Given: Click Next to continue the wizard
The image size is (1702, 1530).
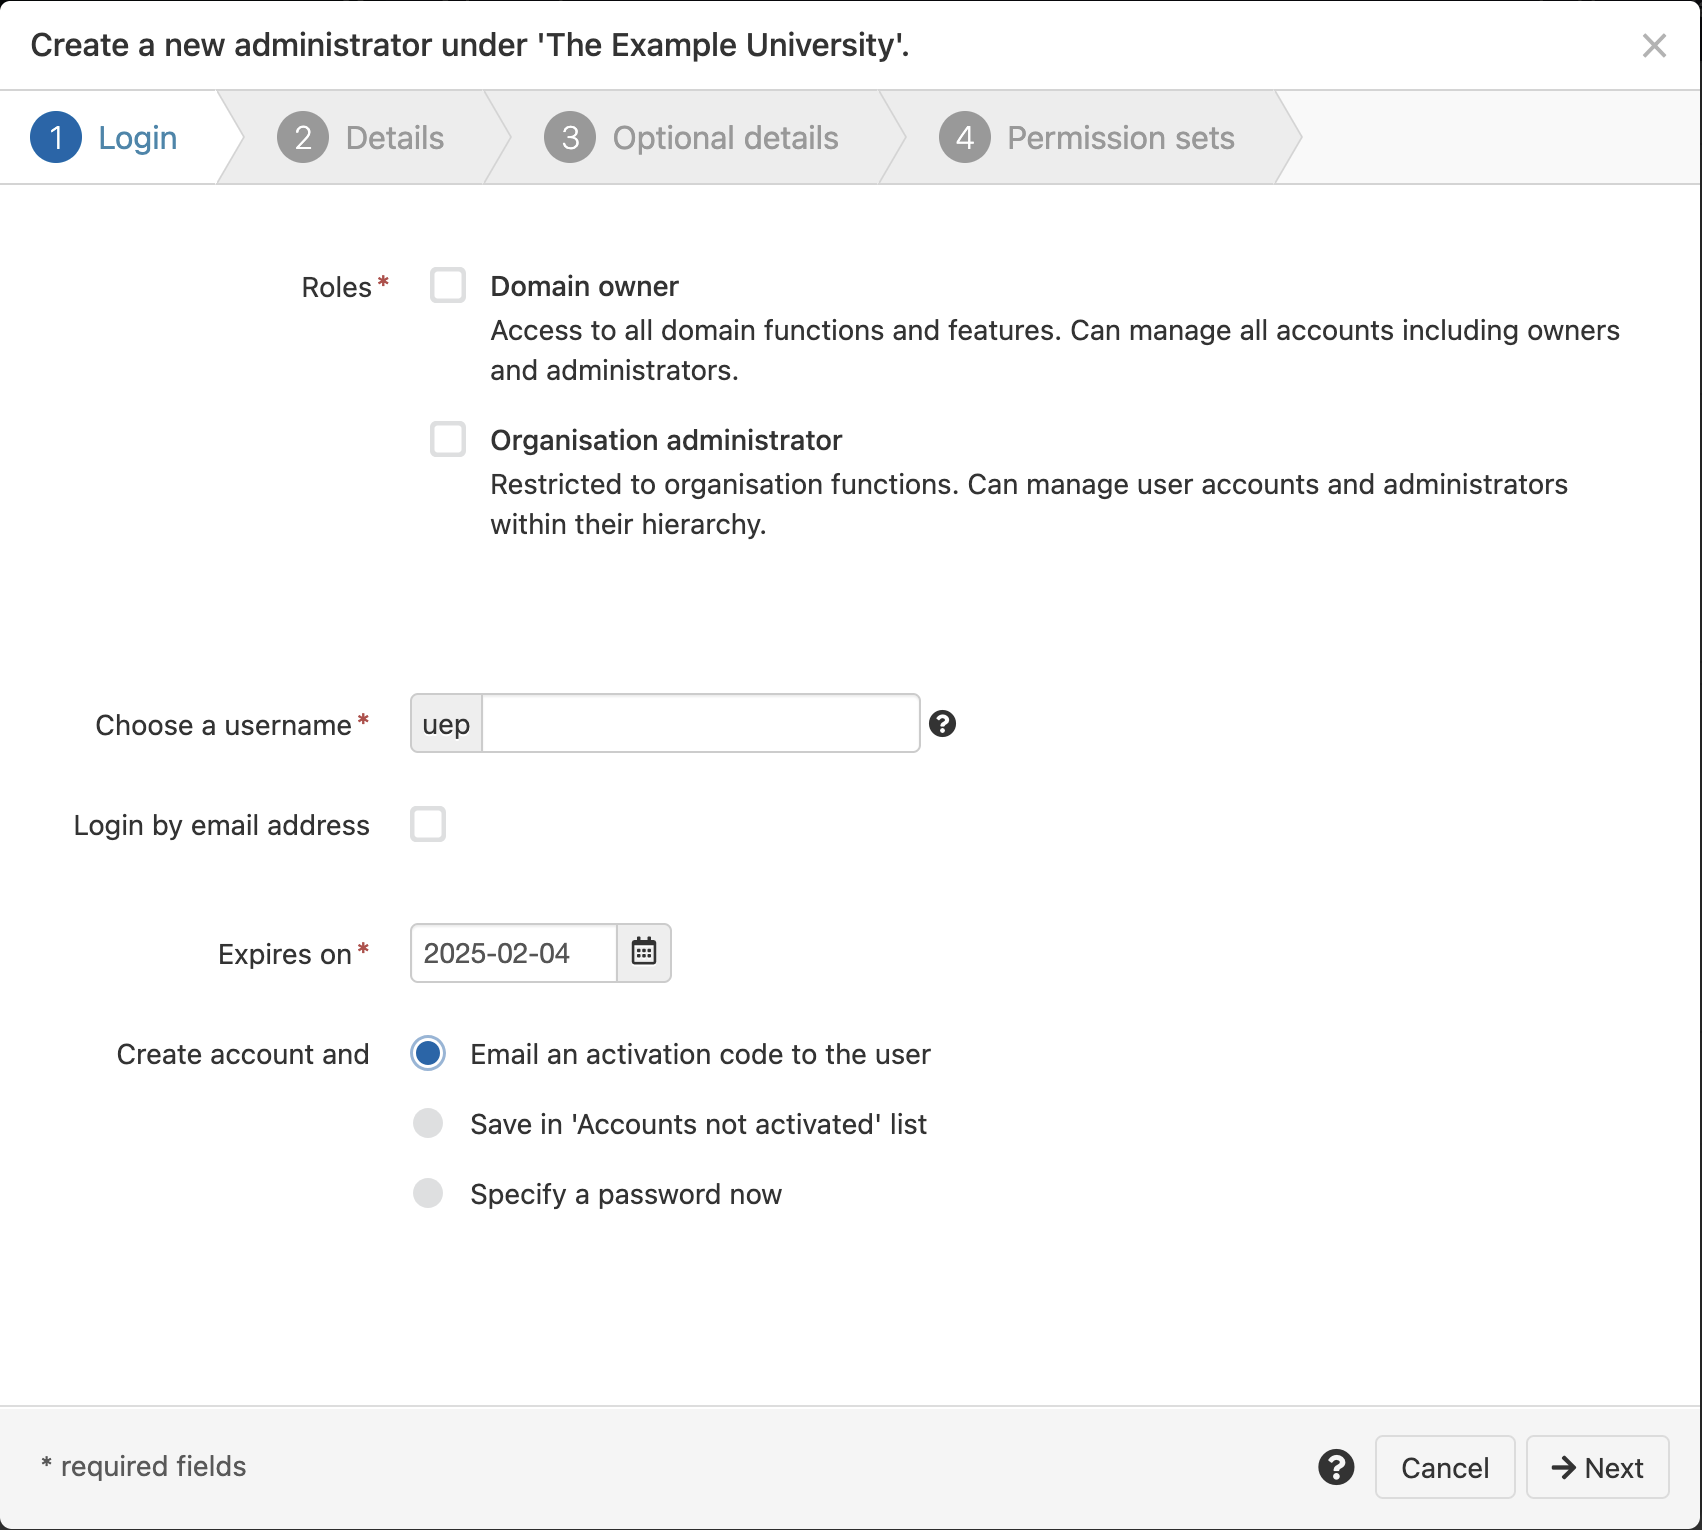Looking at the screenshot, I should coord(1596,1467).
